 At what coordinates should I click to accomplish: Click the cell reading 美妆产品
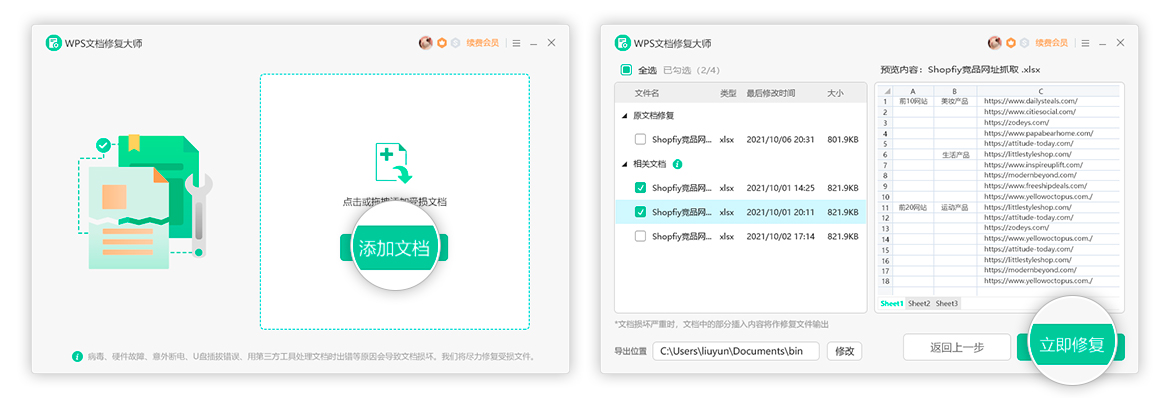[x=954, y=101]
